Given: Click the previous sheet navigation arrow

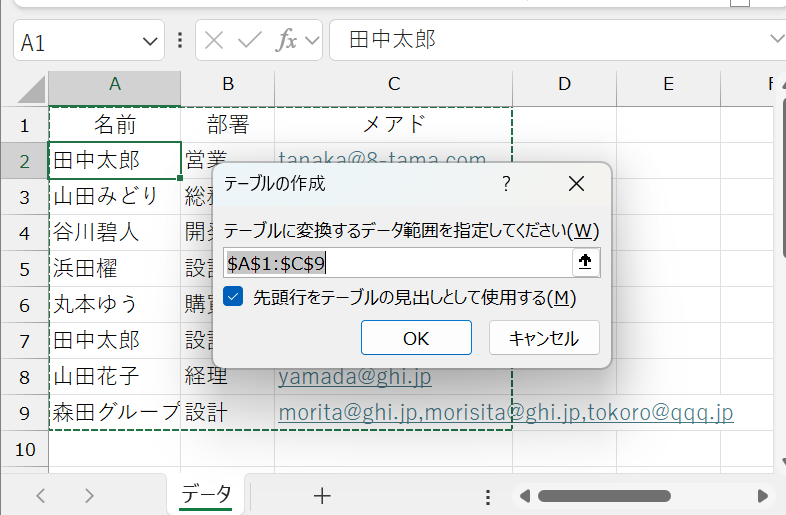Looking at the screenshot, I should (41, 495).
